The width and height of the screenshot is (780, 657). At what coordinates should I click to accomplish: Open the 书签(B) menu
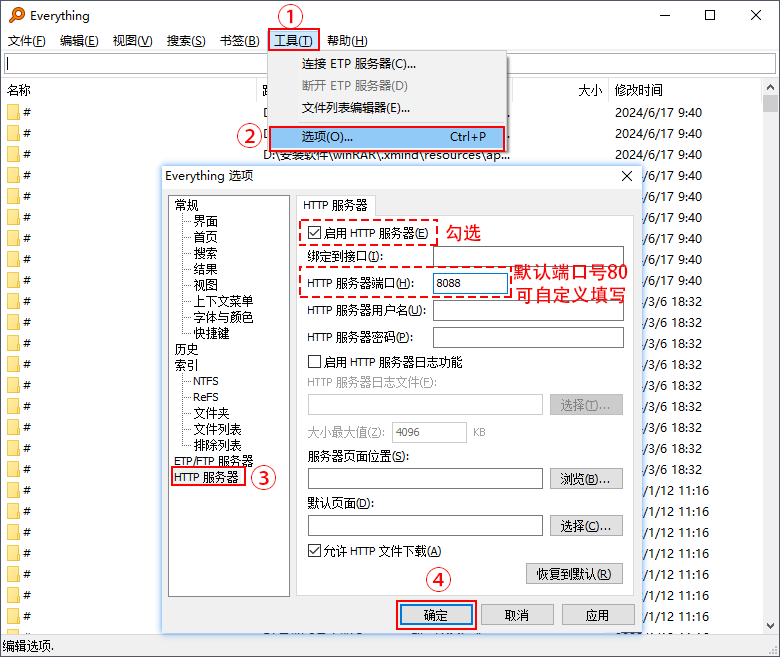tap(240, 41)
